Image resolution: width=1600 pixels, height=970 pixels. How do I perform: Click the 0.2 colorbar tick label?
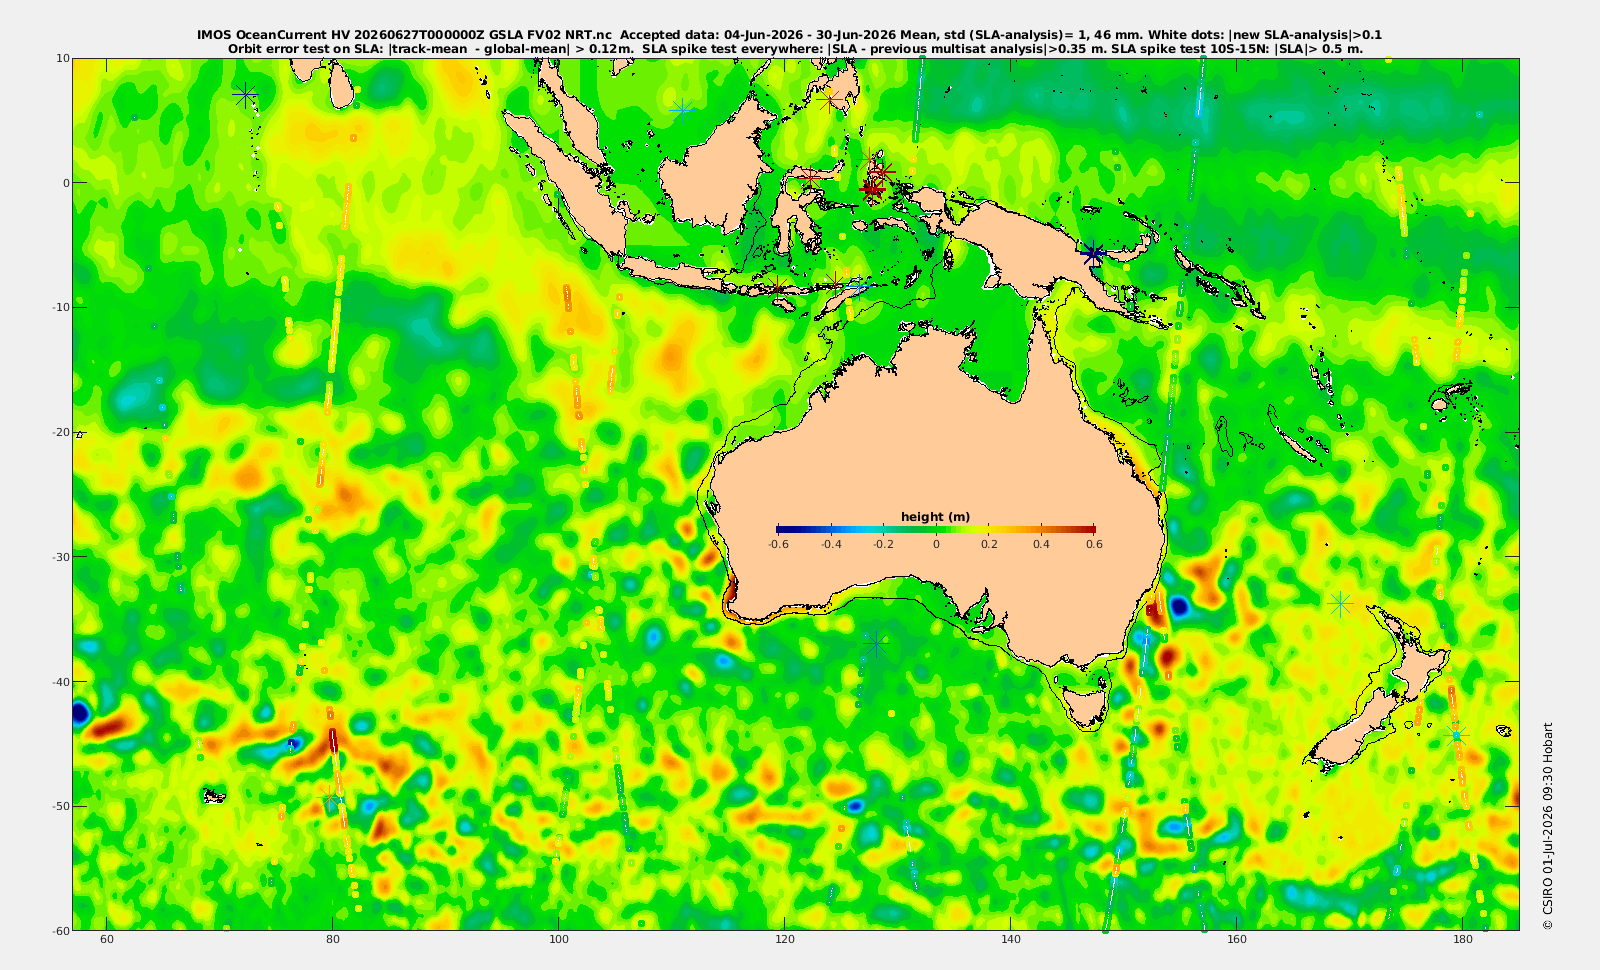pyautogui.click(x=989, y=544)
